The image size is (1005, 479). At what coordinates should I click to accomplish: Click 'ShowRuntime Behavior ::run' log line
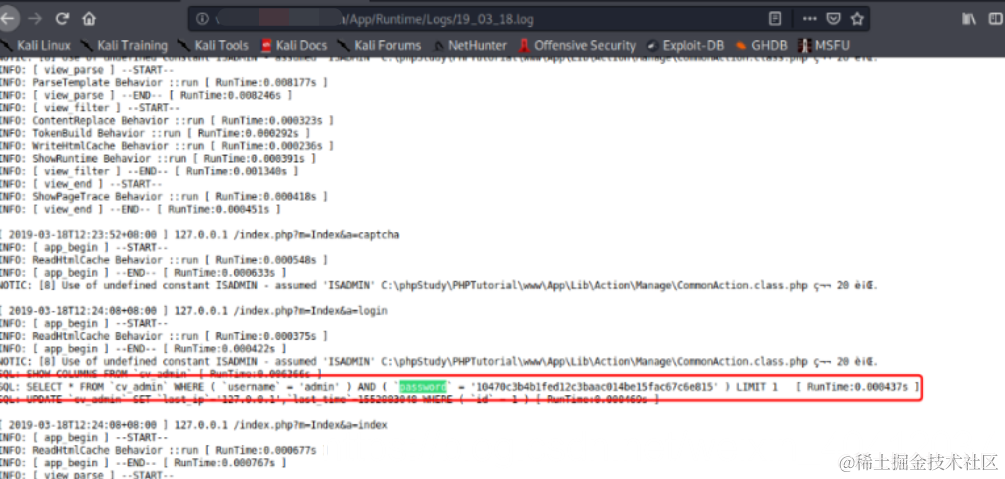click(157, 158)
